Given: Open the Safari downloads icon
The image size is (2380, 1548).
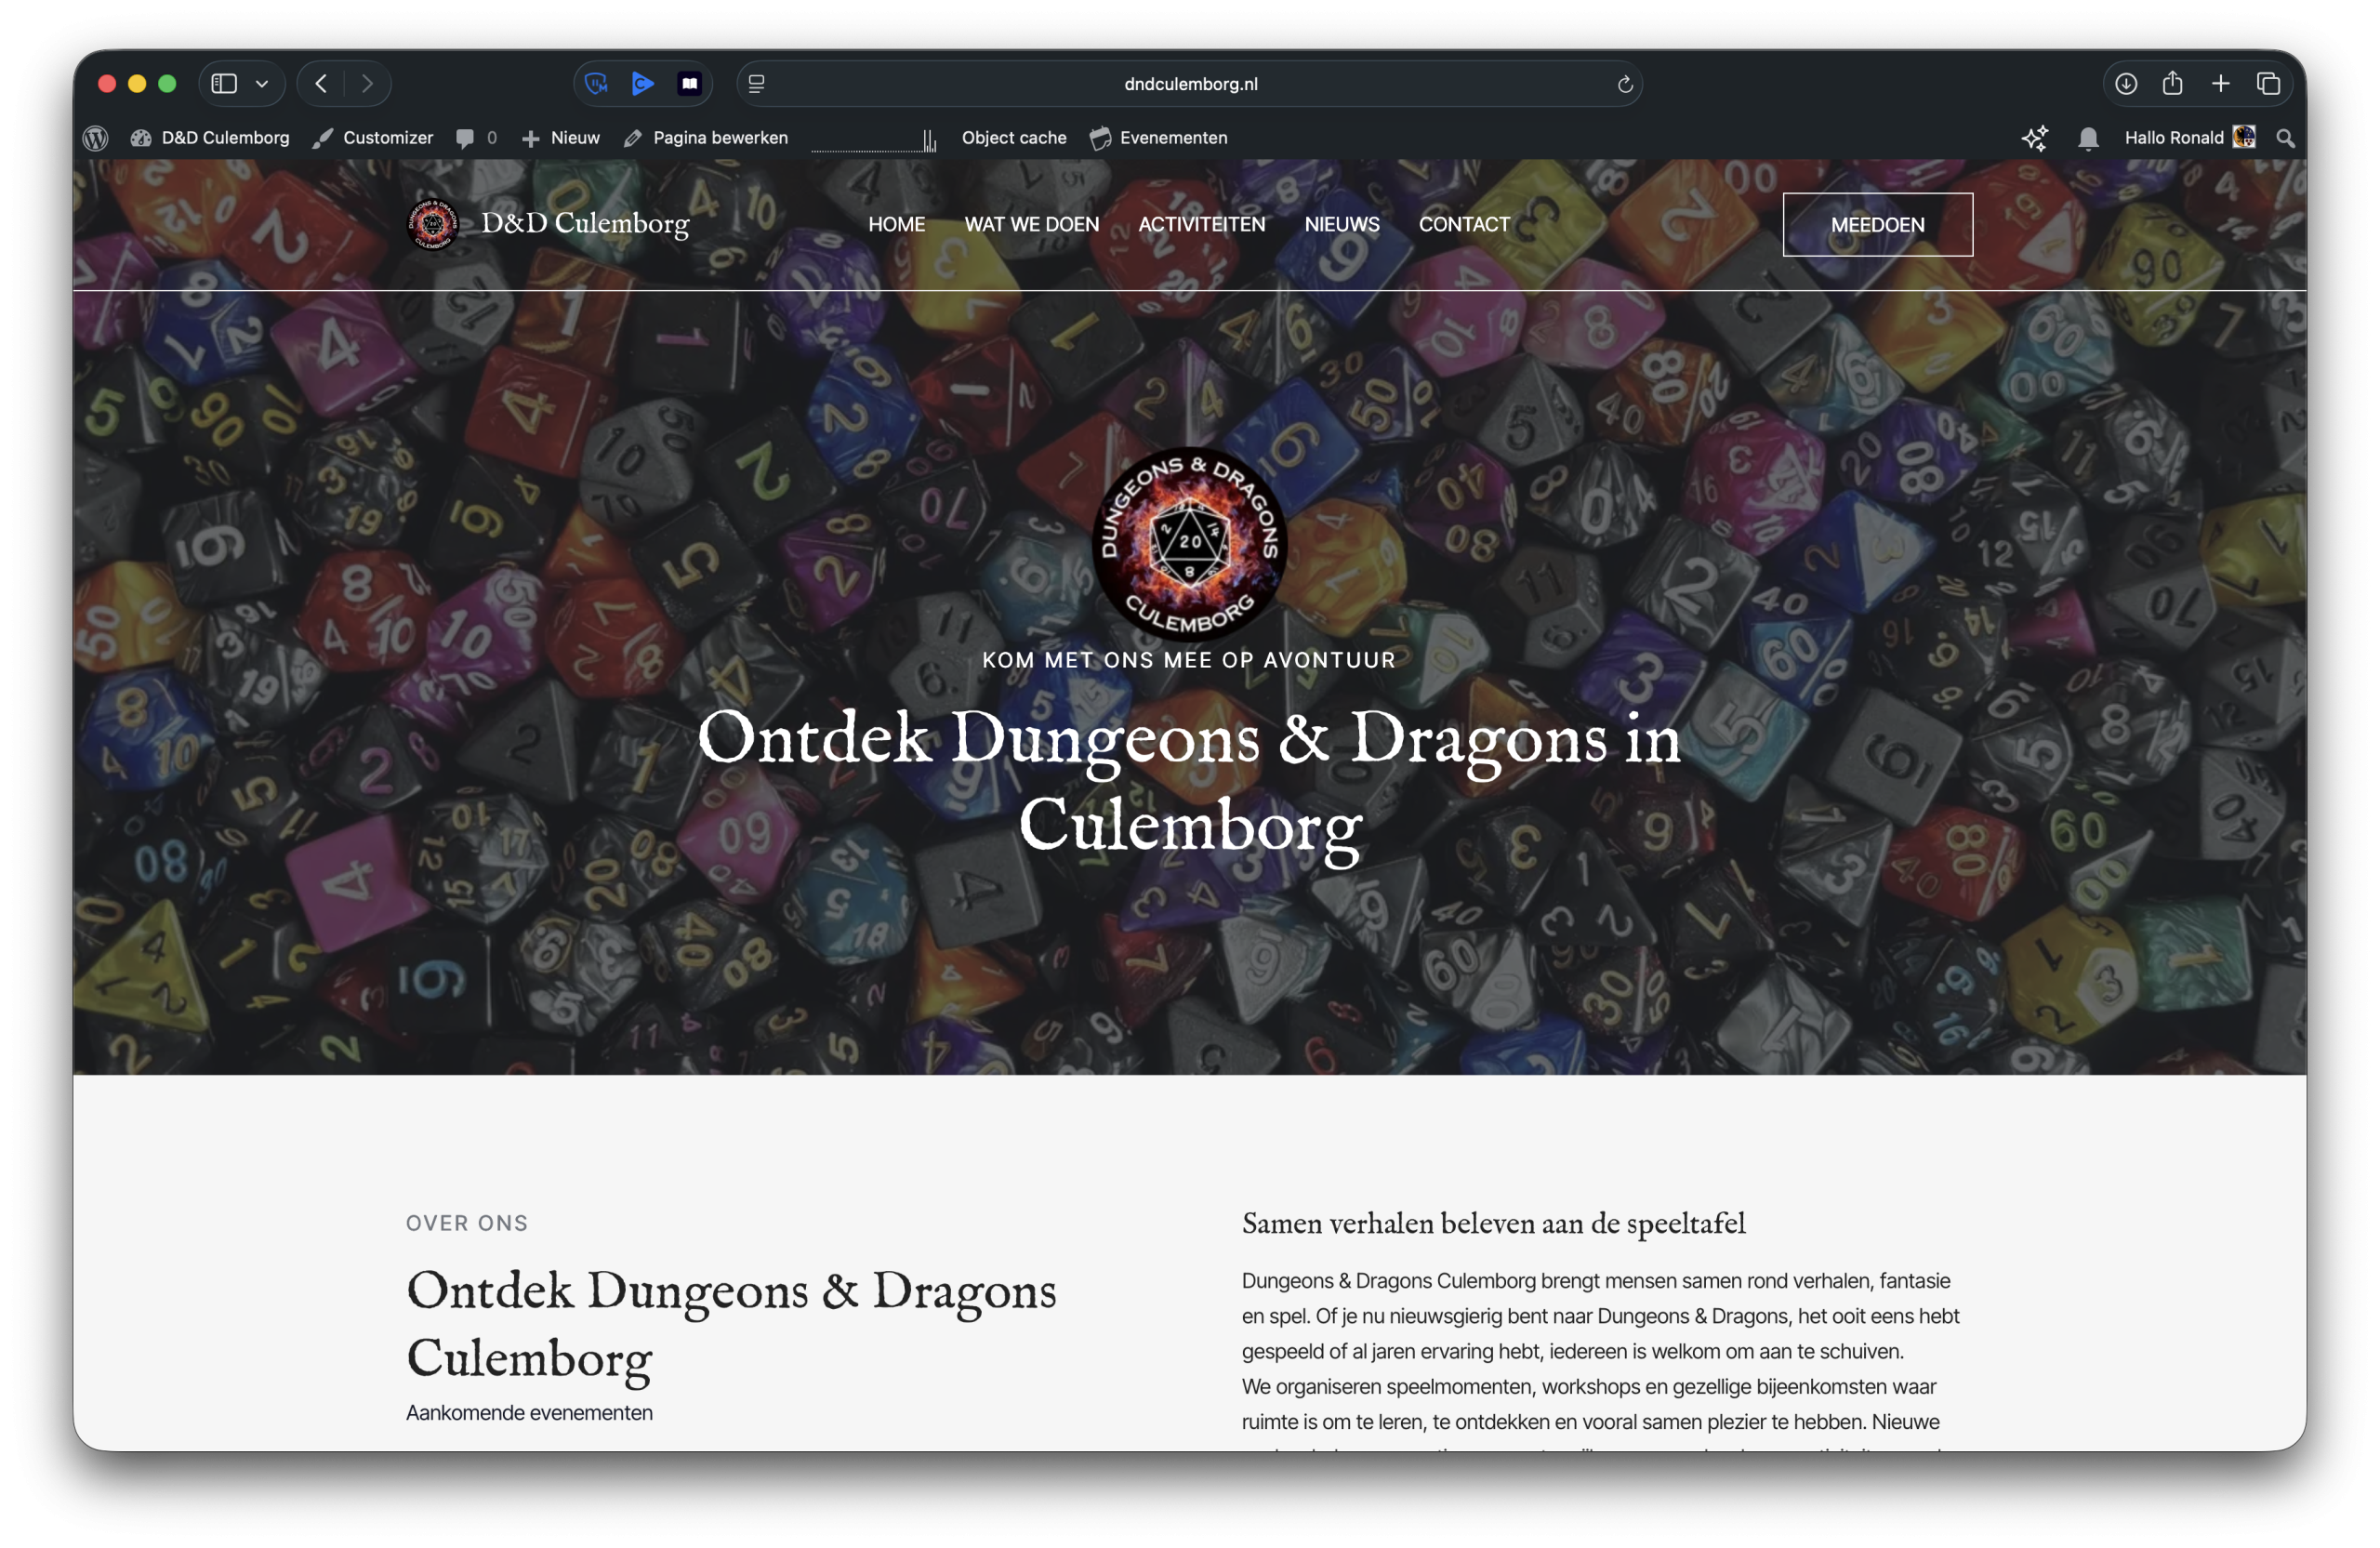Looking at the screenshot, I should (2126, 84).
